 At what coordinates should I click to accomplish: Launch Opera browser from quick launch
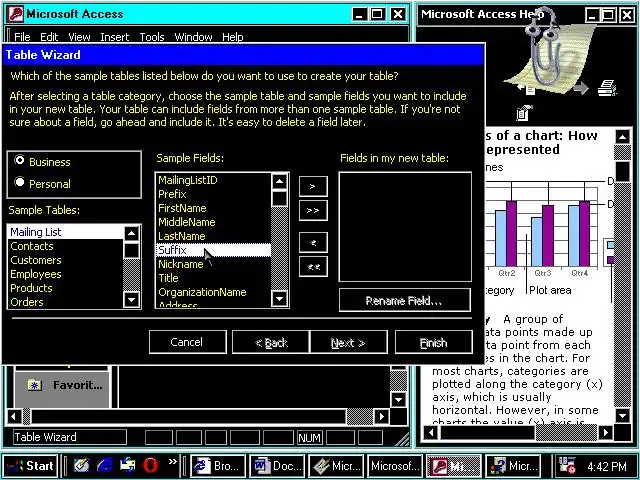pyautogui.click(x=151, y=465)
